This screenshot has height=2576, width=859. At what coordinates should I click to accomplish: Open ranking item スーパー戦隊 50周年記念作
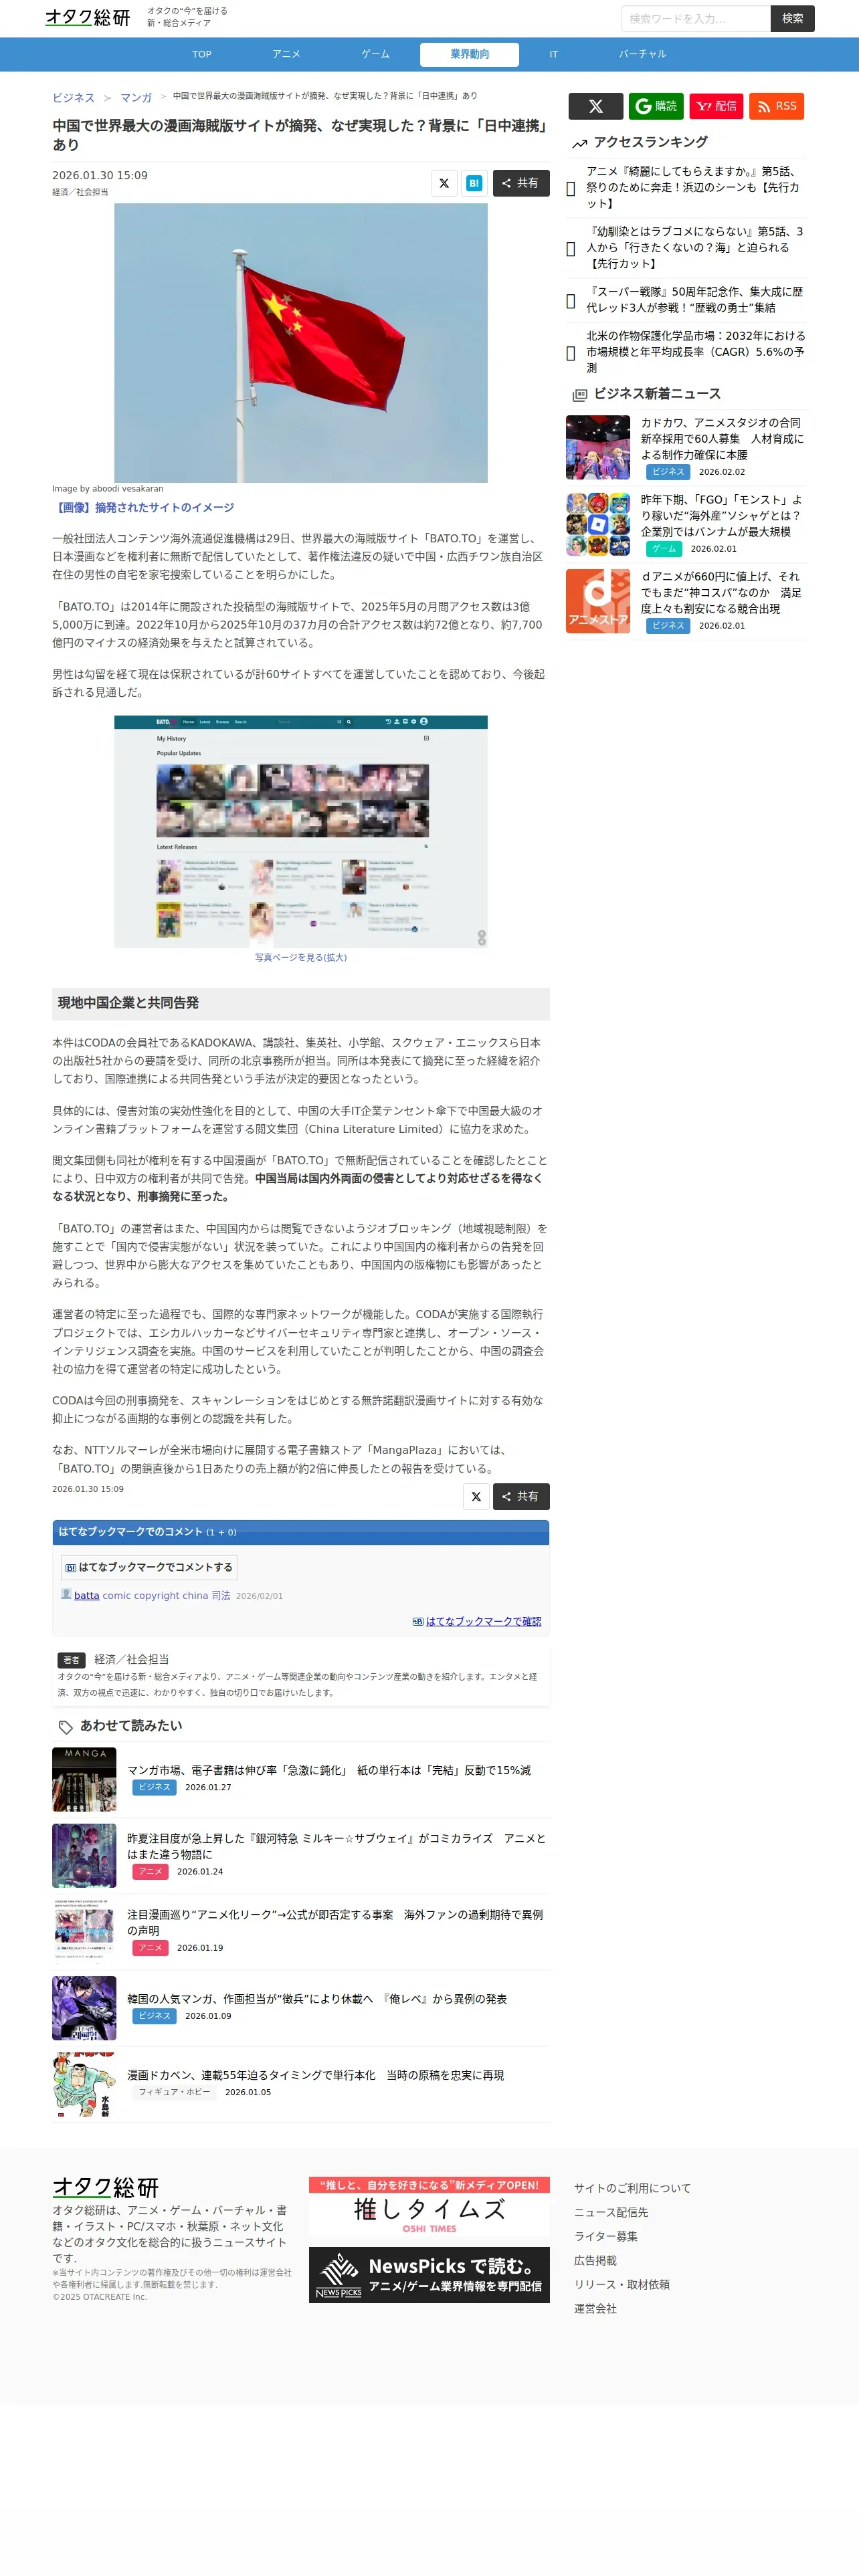coord(695,300)
